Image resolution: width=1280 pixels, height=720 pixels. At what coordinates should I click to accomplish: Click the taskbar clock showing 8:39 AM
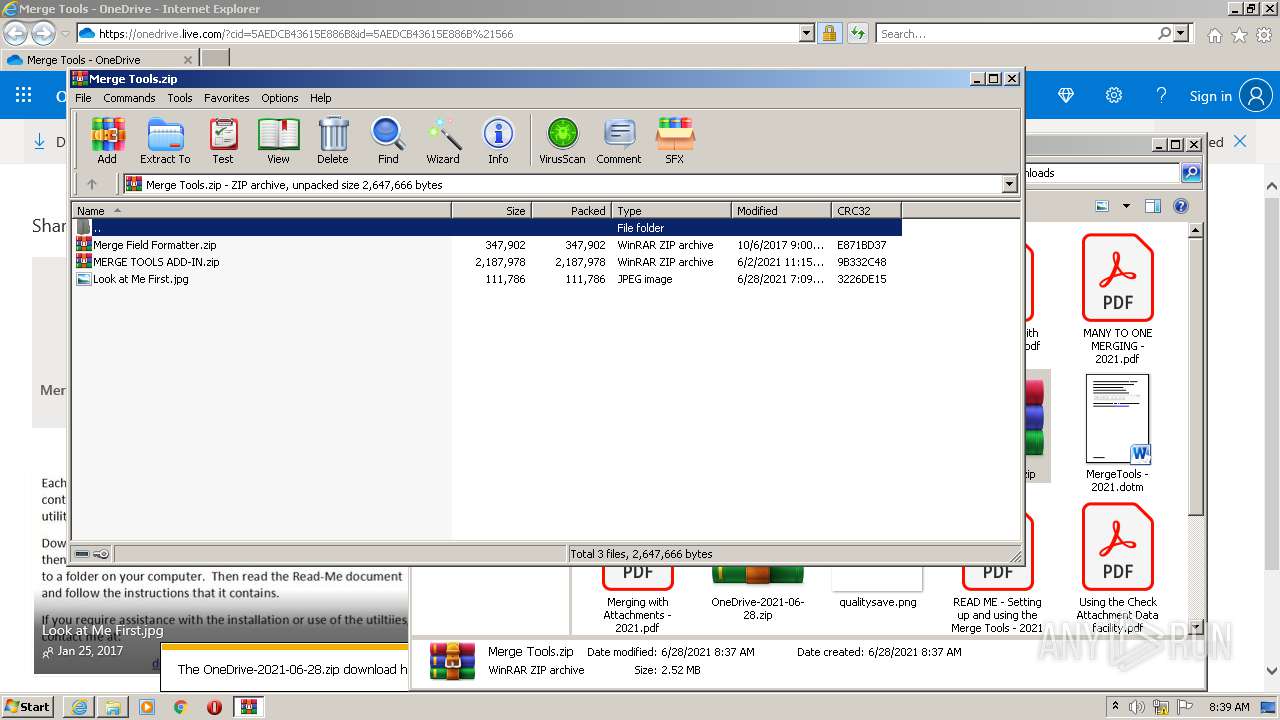[1229, 707]
